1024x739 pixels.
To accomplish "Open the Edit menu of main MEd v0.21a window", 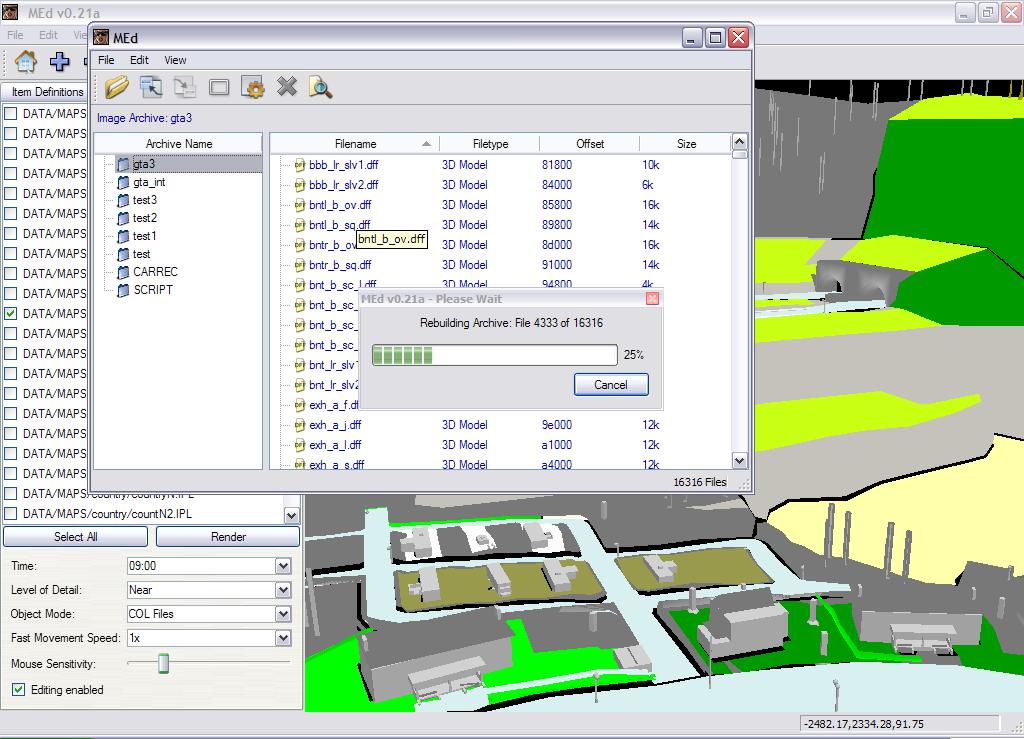I will [x=48, y=35].
